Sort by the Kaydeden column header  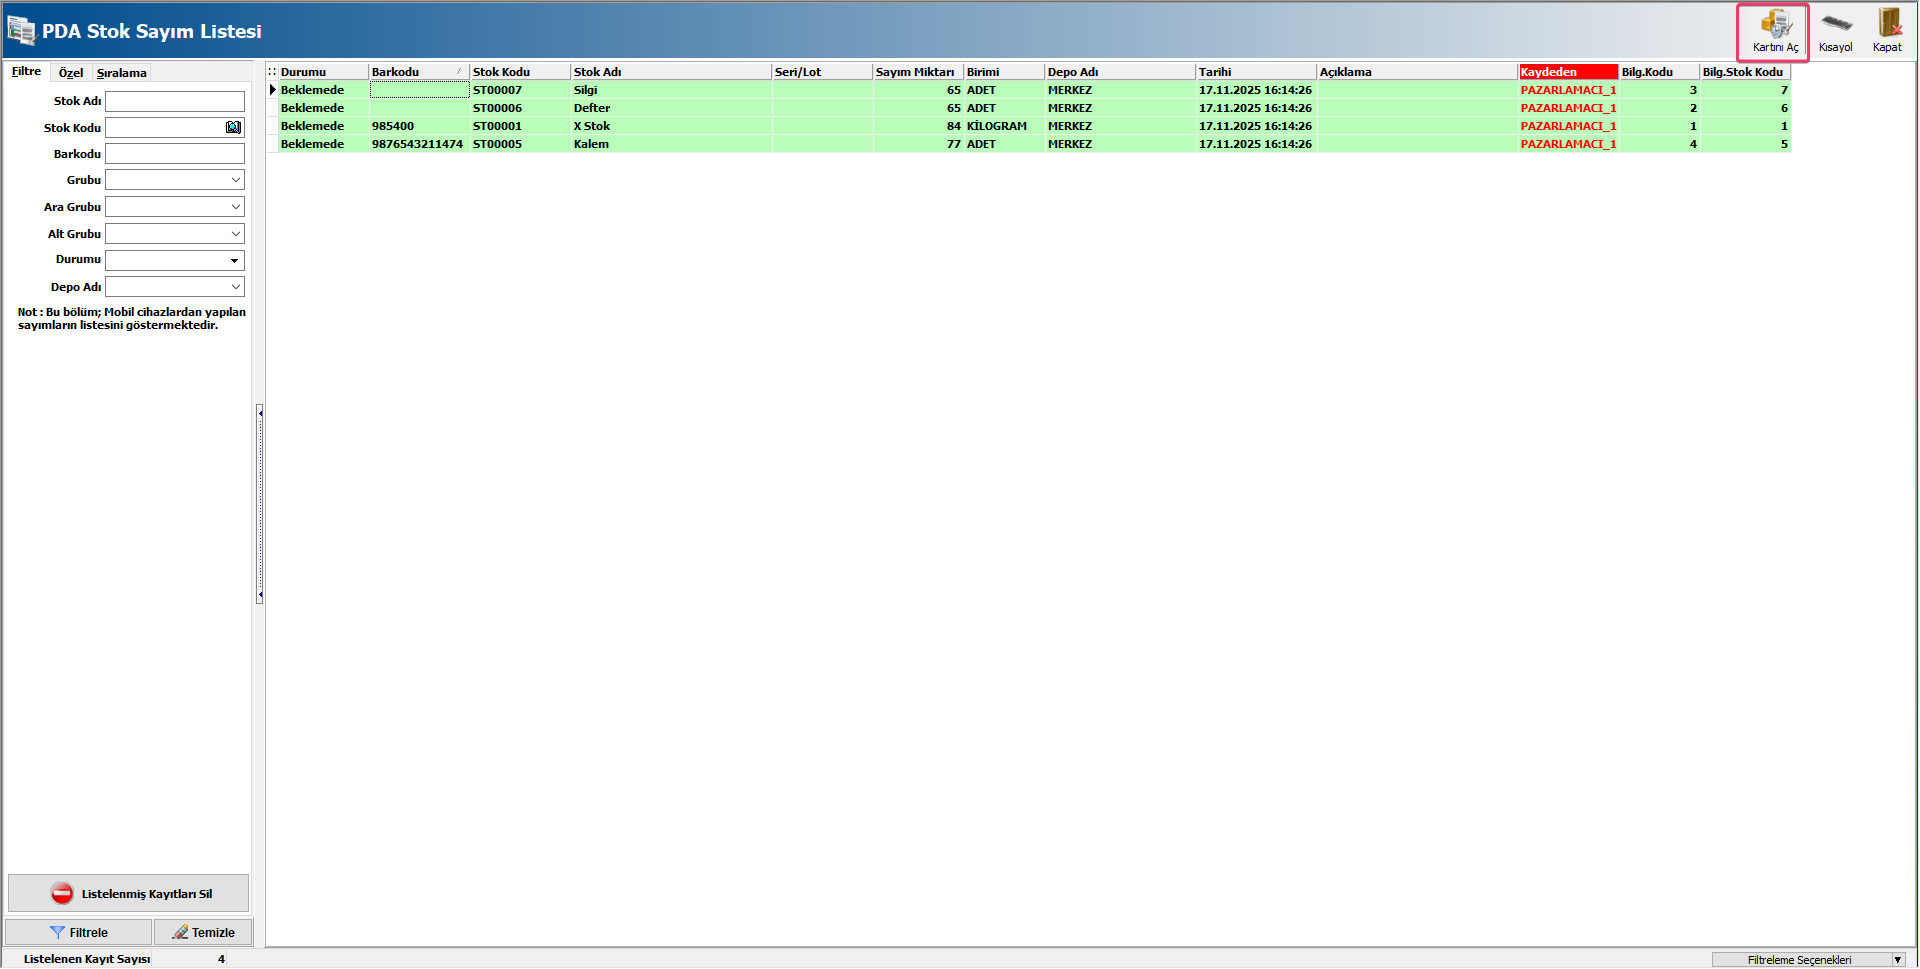coord(1567,72)
